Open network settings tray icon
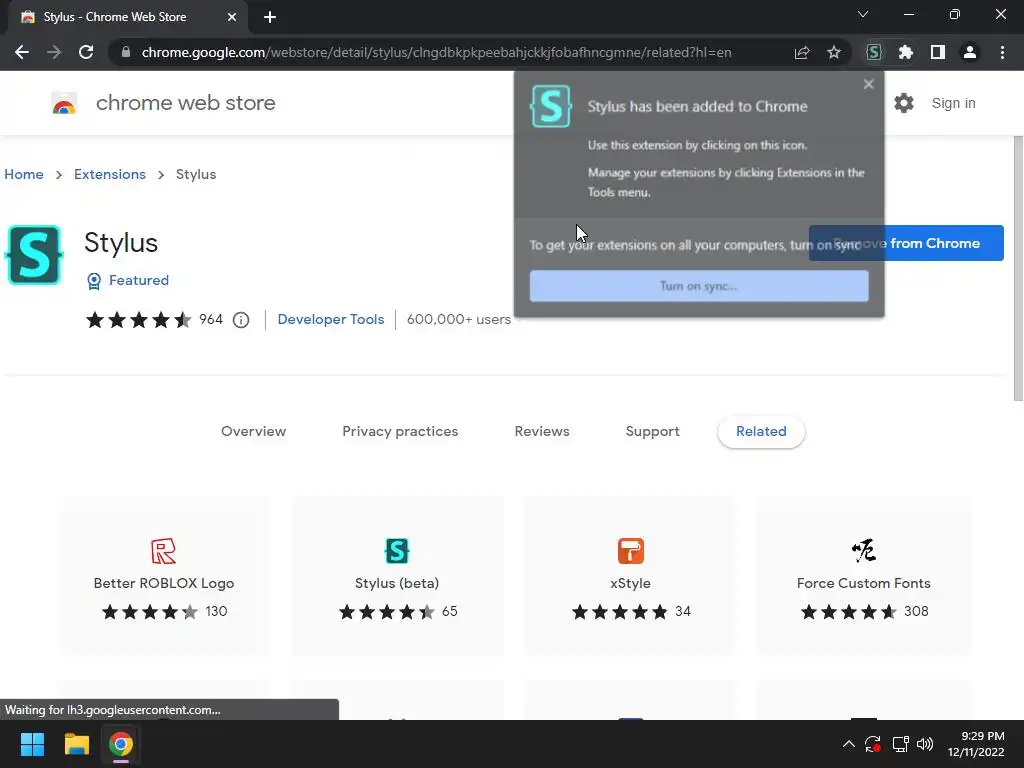Screen dimensions: 1024x768 pyautogui.click(x=901, y=744)
